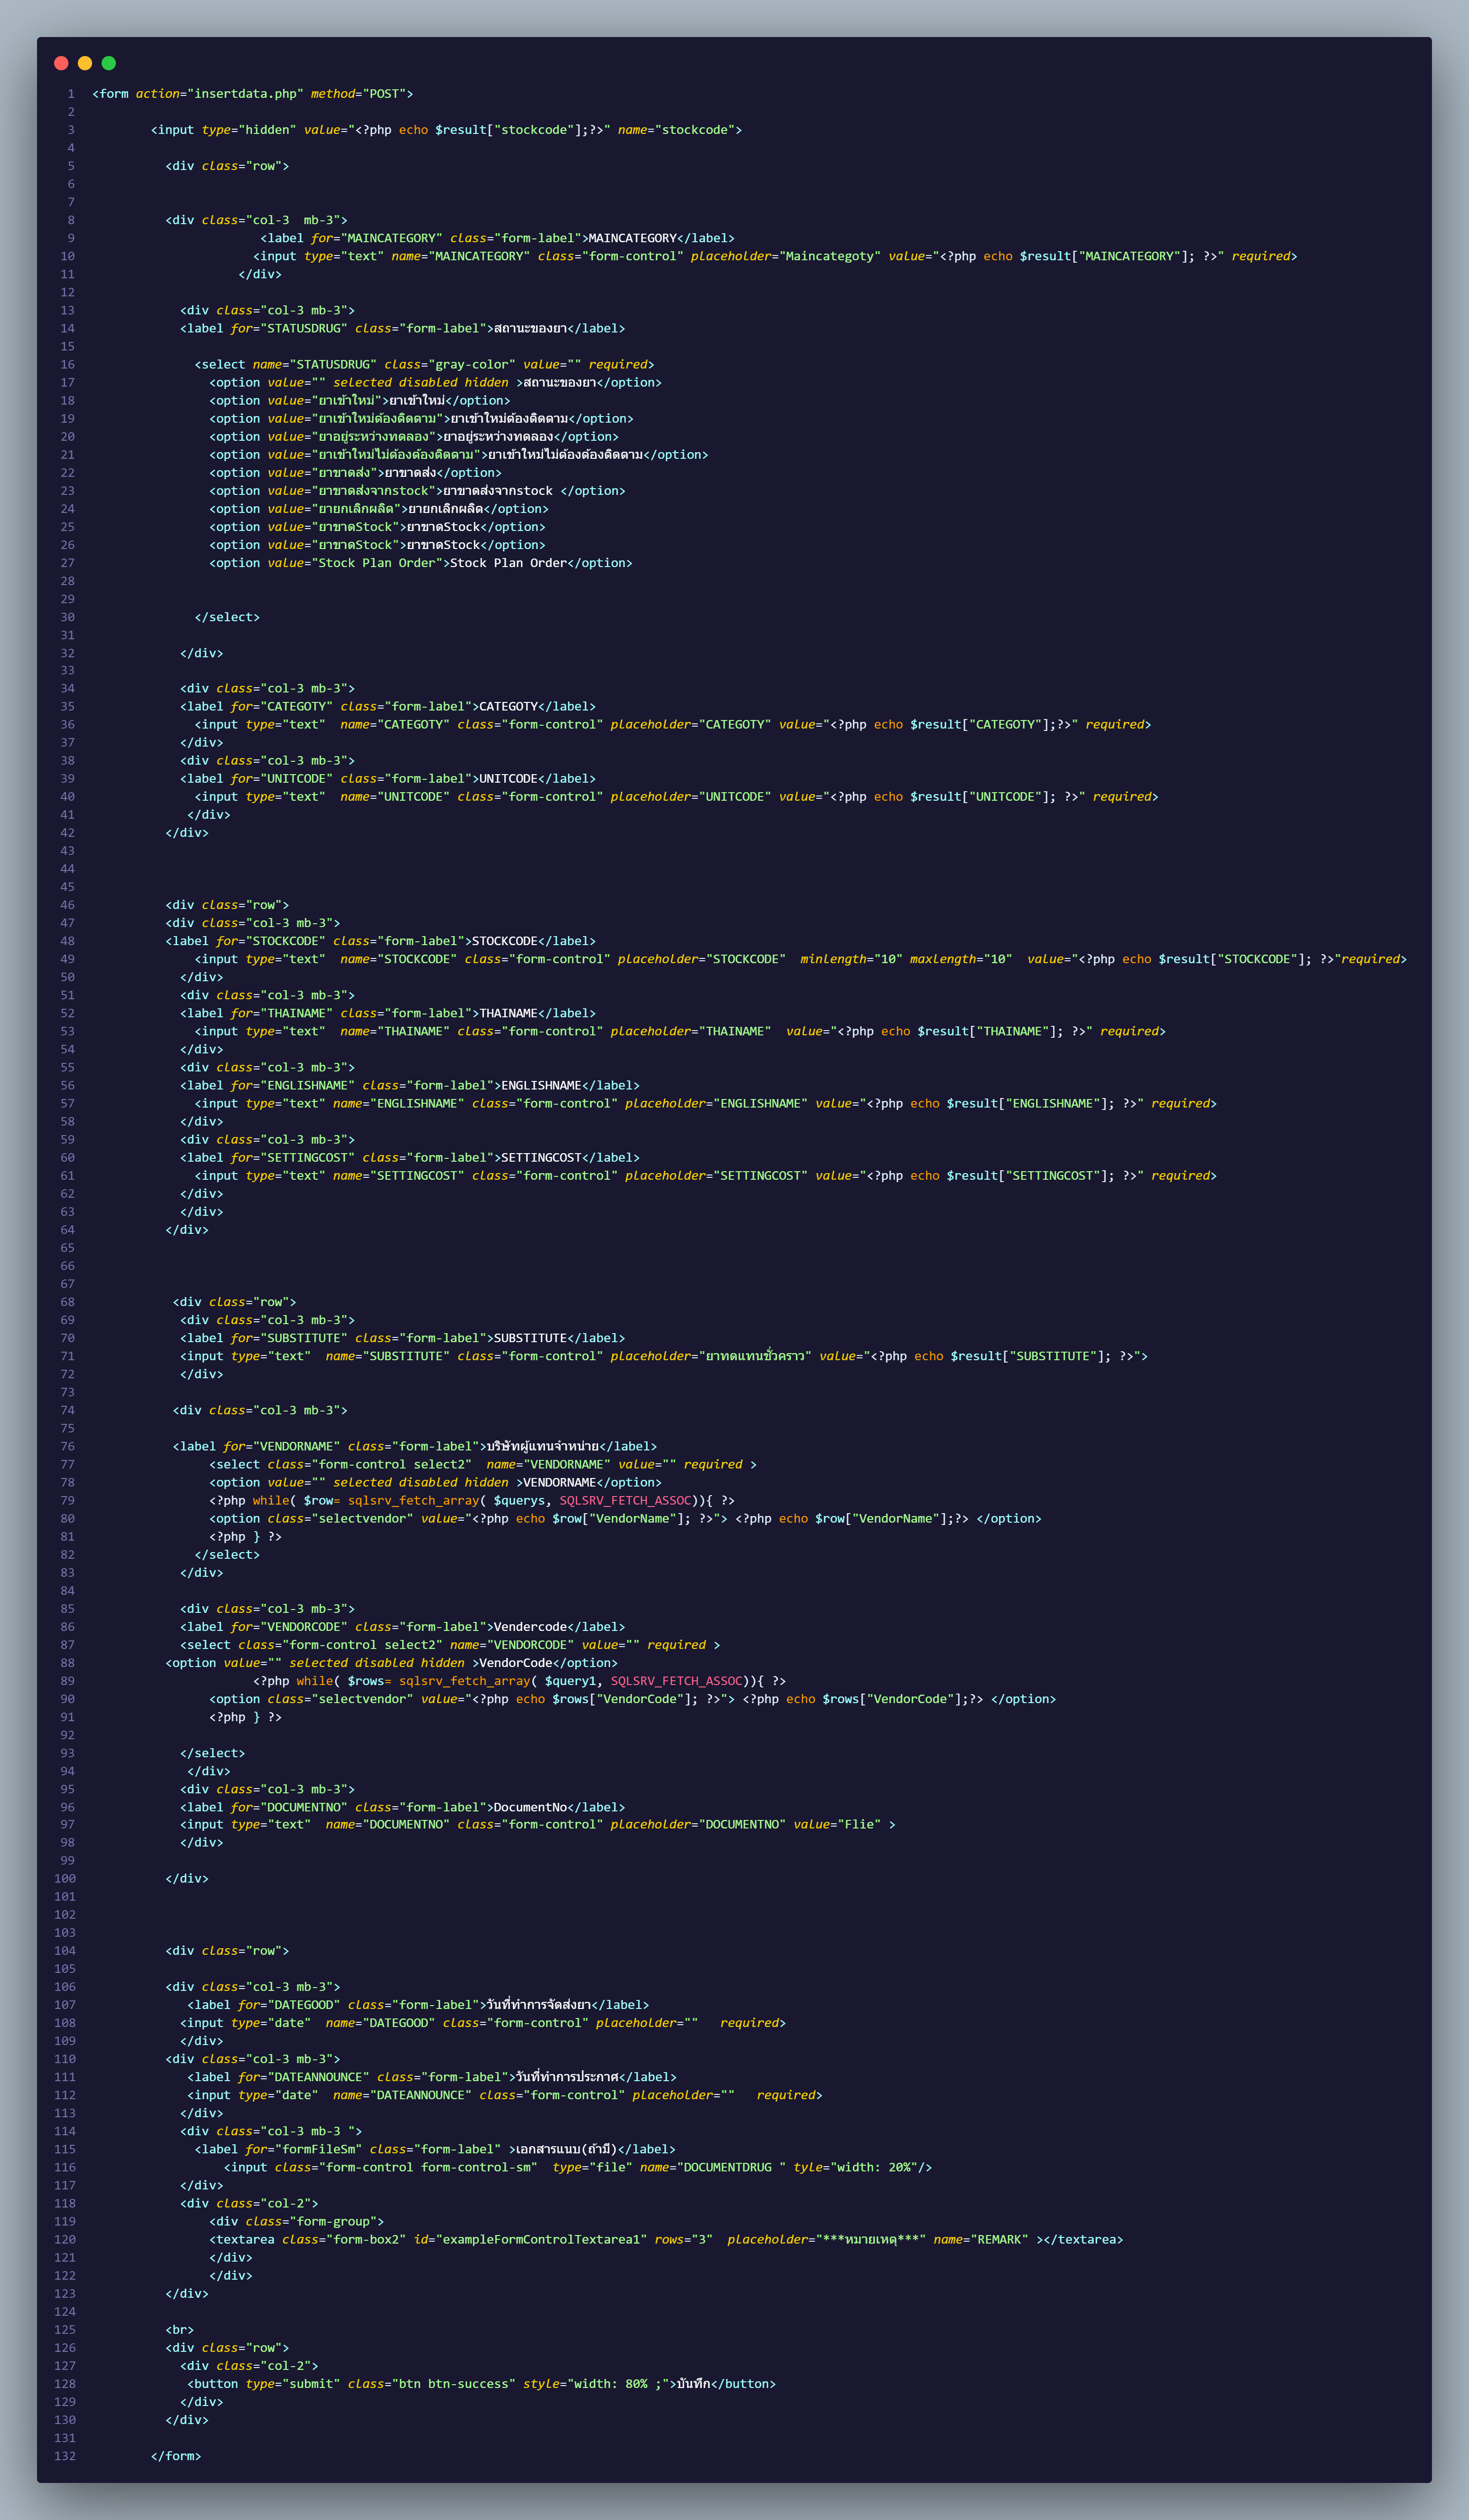Click the maxlength="10" attribute on line 49

pos(961,959)
